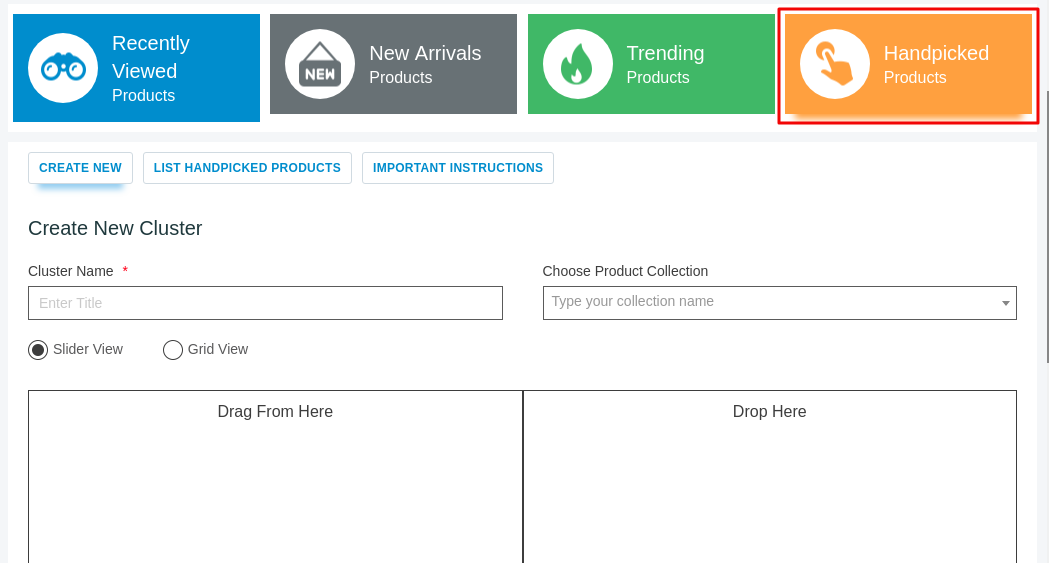Click the pointing hand Handpicked icon
Viewport: 1049px width, 563px height.
coord(835,64)
